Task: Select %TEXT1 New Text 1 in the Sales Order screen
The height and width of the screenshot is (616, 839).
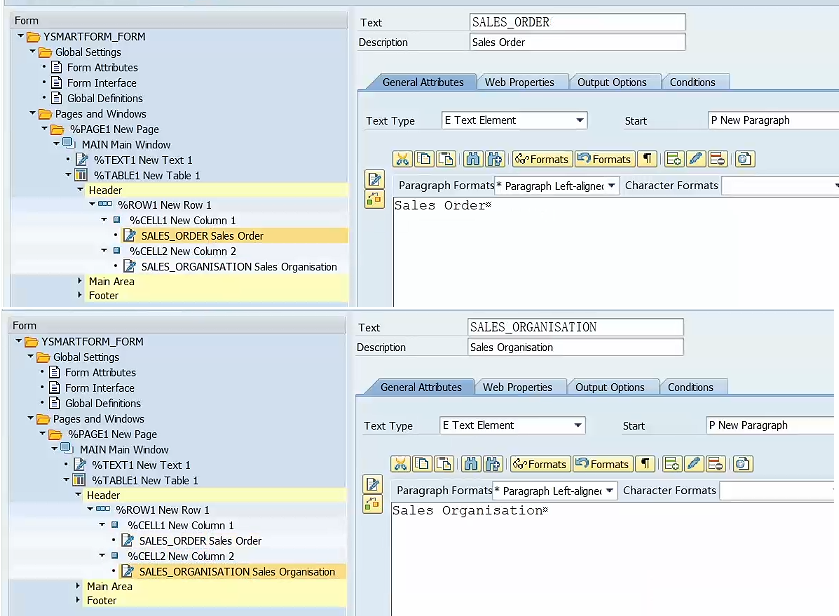Action: point(143,160)
